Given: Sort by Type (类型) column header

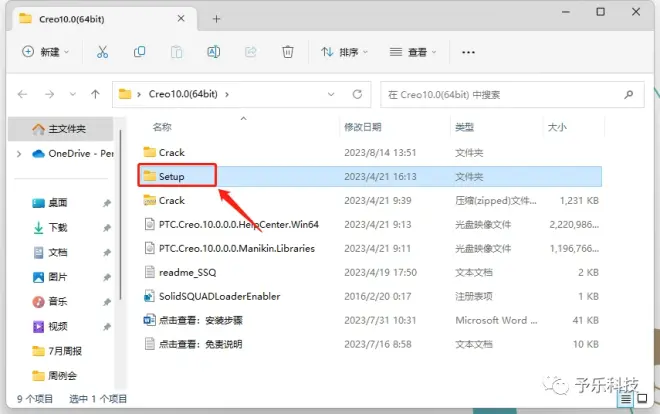Looking at the screenshot, I should (x=465, y=127).
